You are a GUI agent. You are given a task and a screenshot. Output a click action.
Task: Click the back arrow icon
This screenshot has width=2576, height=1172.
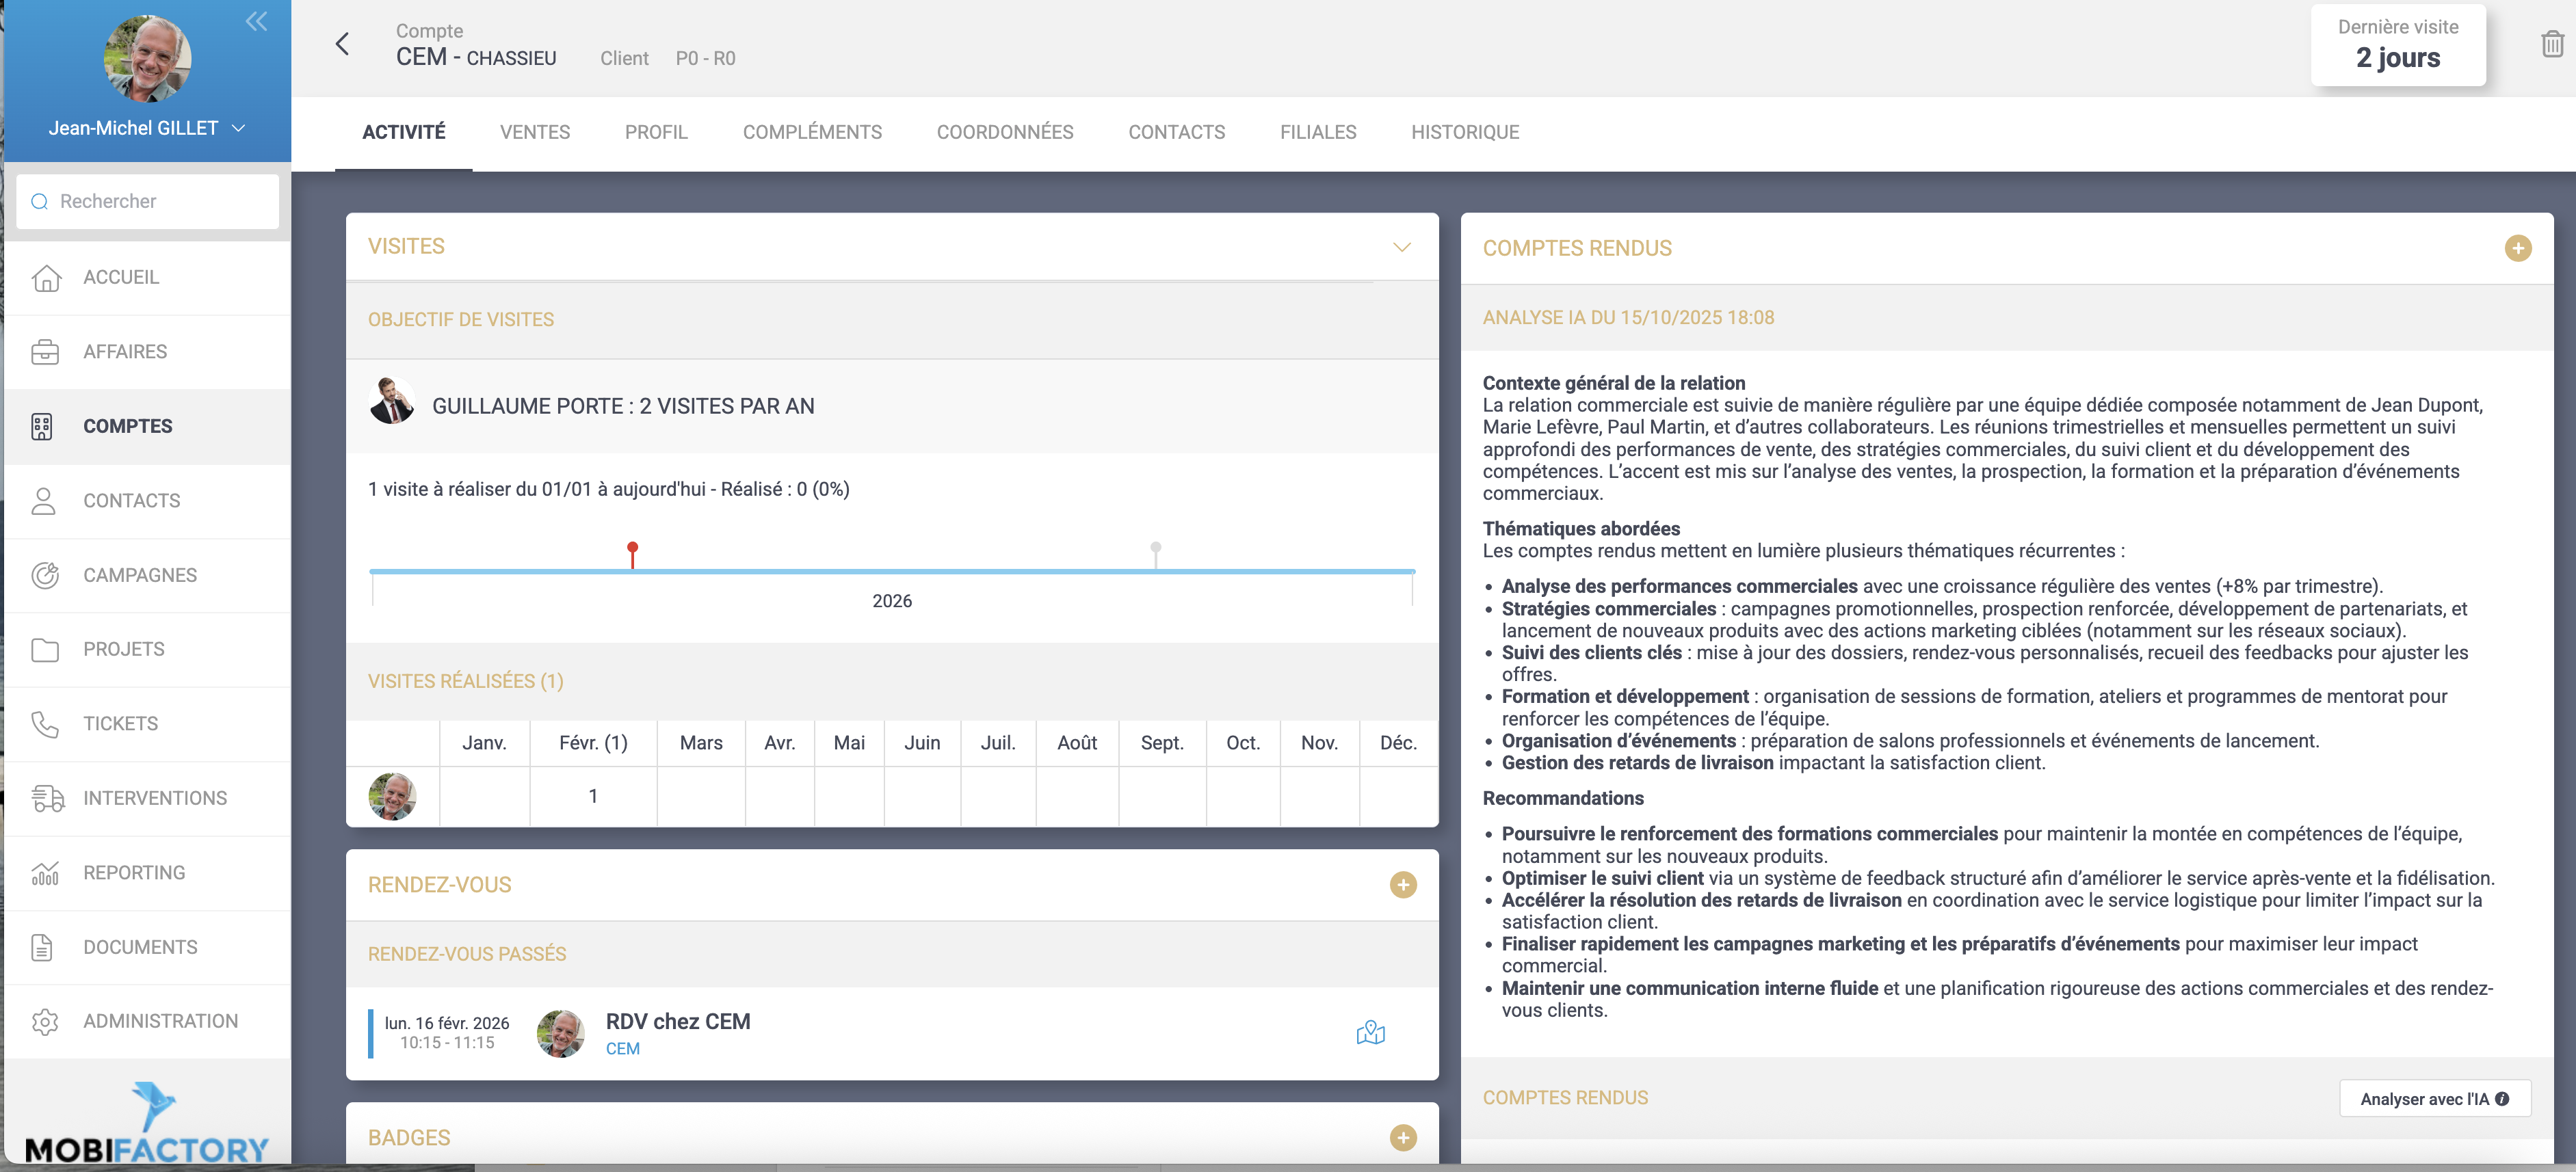pyautogui.click(x=342, y=44)
